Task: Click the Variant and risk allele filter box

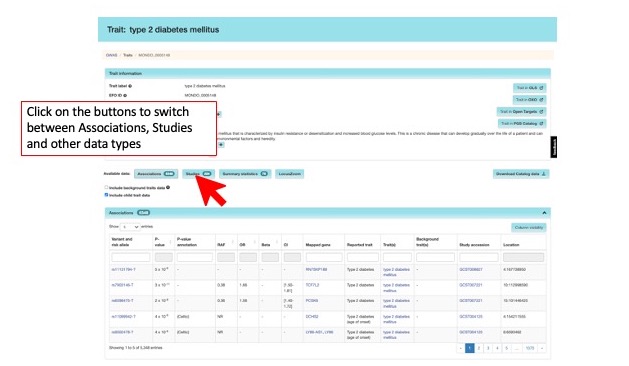Action: click(131, 257)
